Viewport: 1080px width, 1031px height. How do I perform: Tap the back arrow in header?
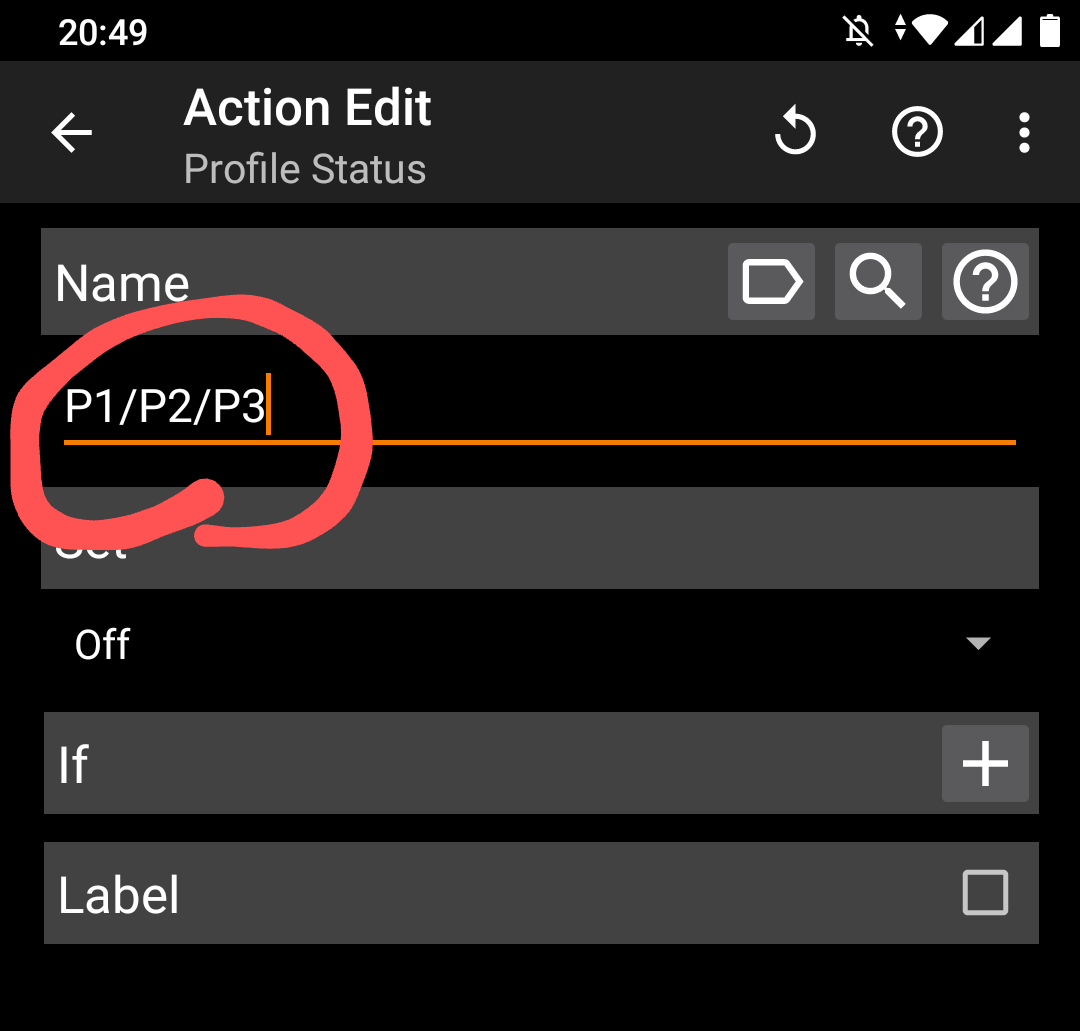coord(72,133)
